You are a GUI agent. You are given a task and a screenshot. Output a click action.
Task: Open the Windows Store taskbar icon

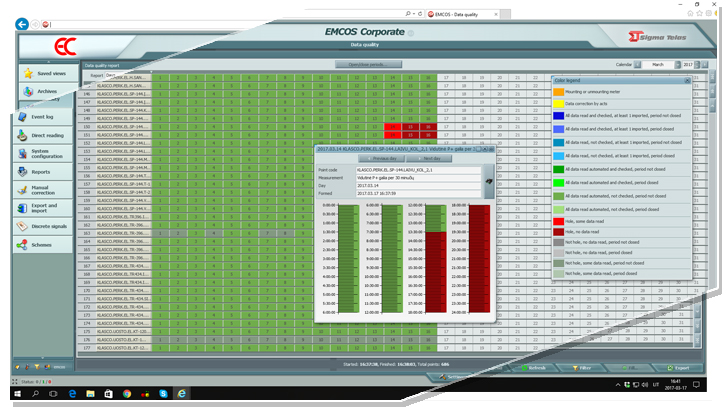(x=108, y=394)
